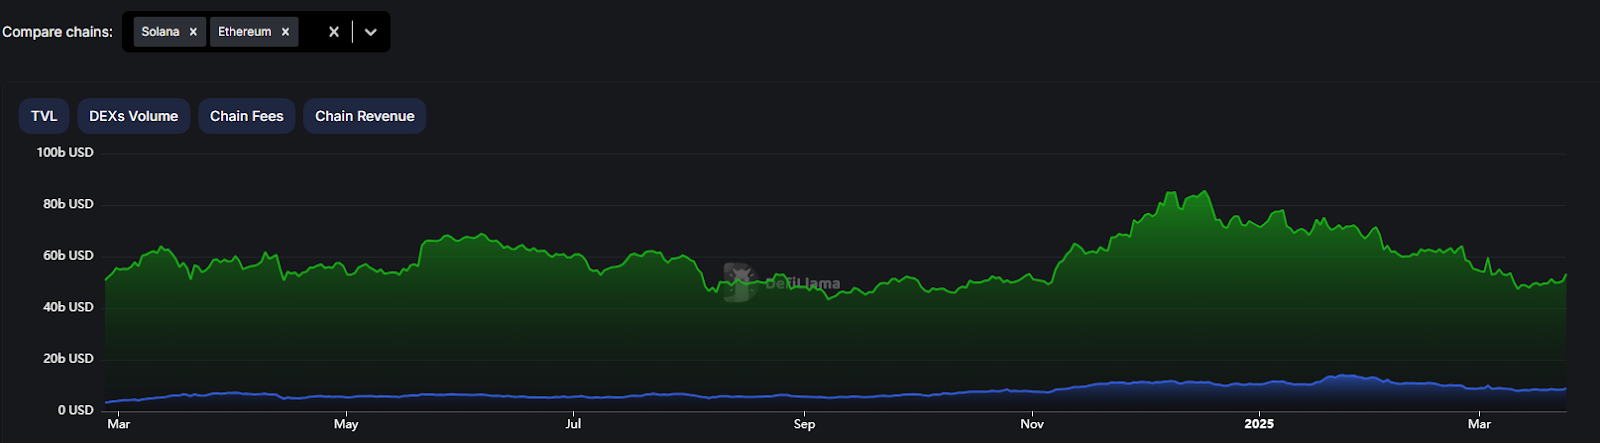Click the 2025 x-axis marker
This screenshot has width=1600, height=443.
coord(1258,424)
